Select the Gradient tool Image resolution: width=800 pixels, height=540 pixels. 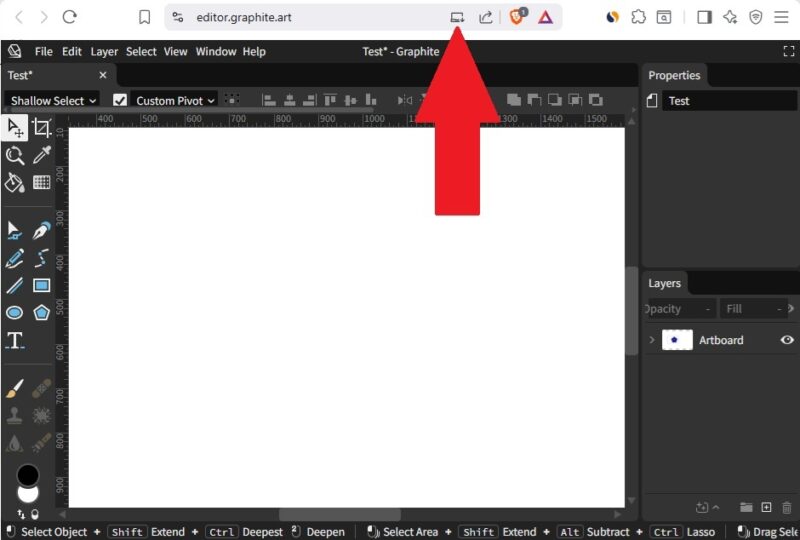pos(41,182)
